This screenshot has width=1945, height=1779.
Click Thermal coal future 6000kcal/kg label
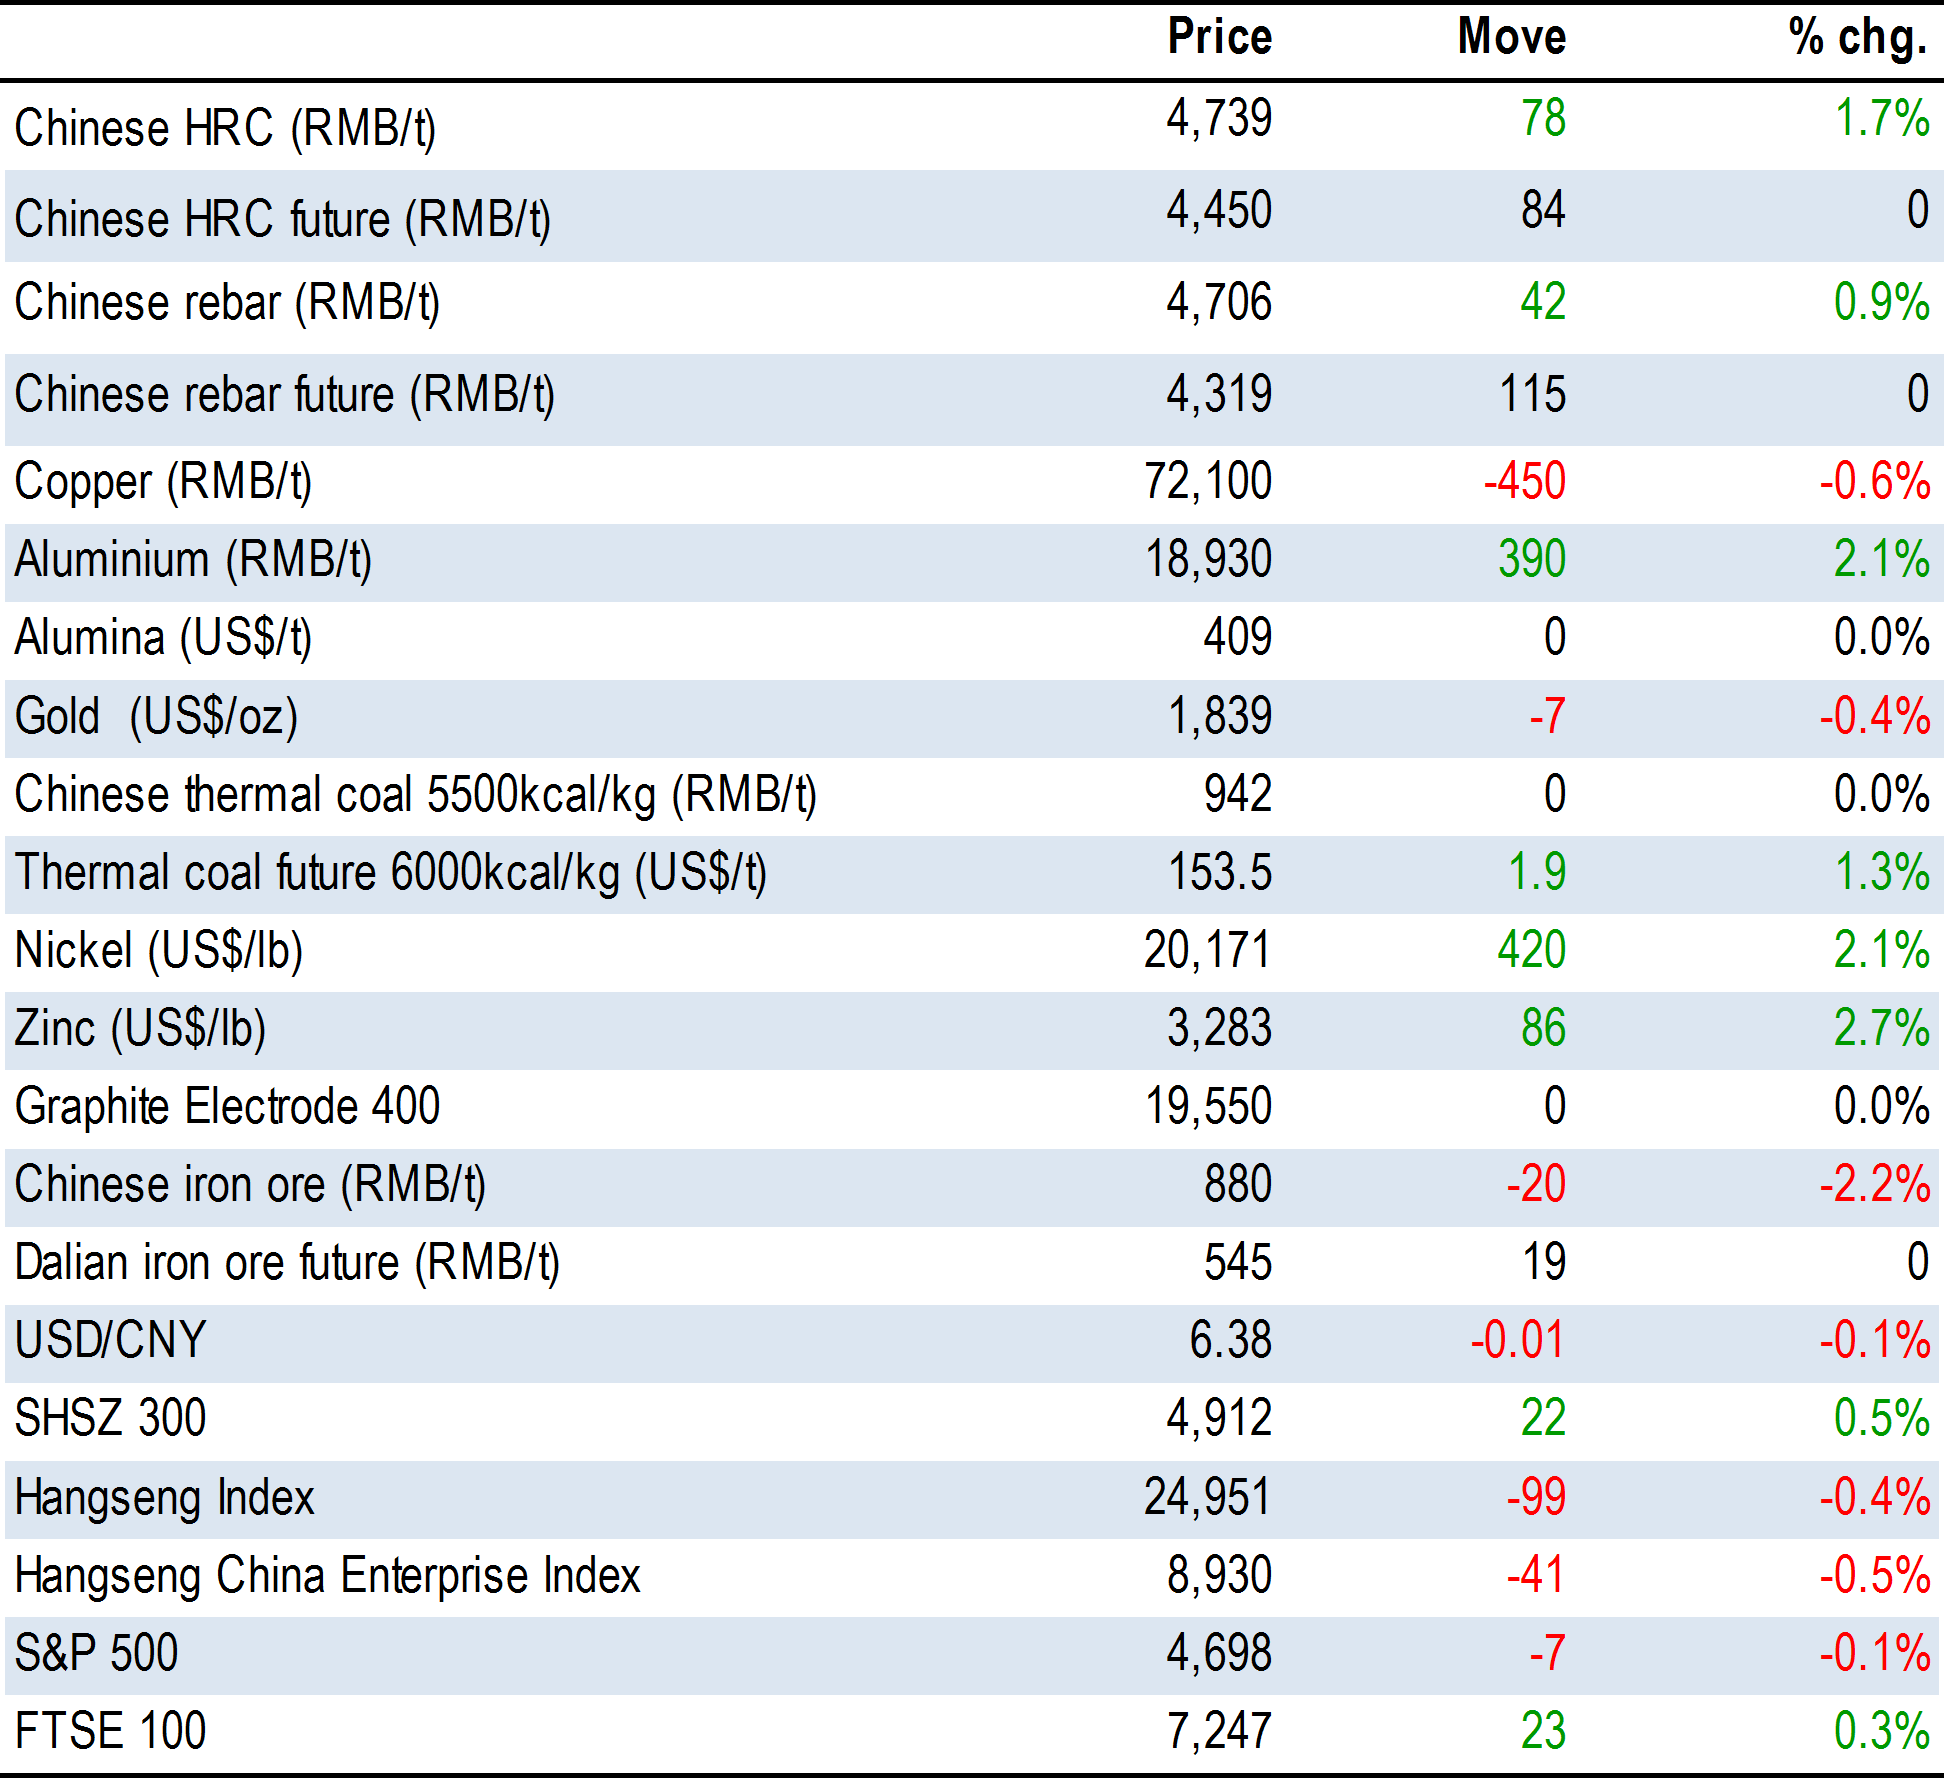click(390, 873)
